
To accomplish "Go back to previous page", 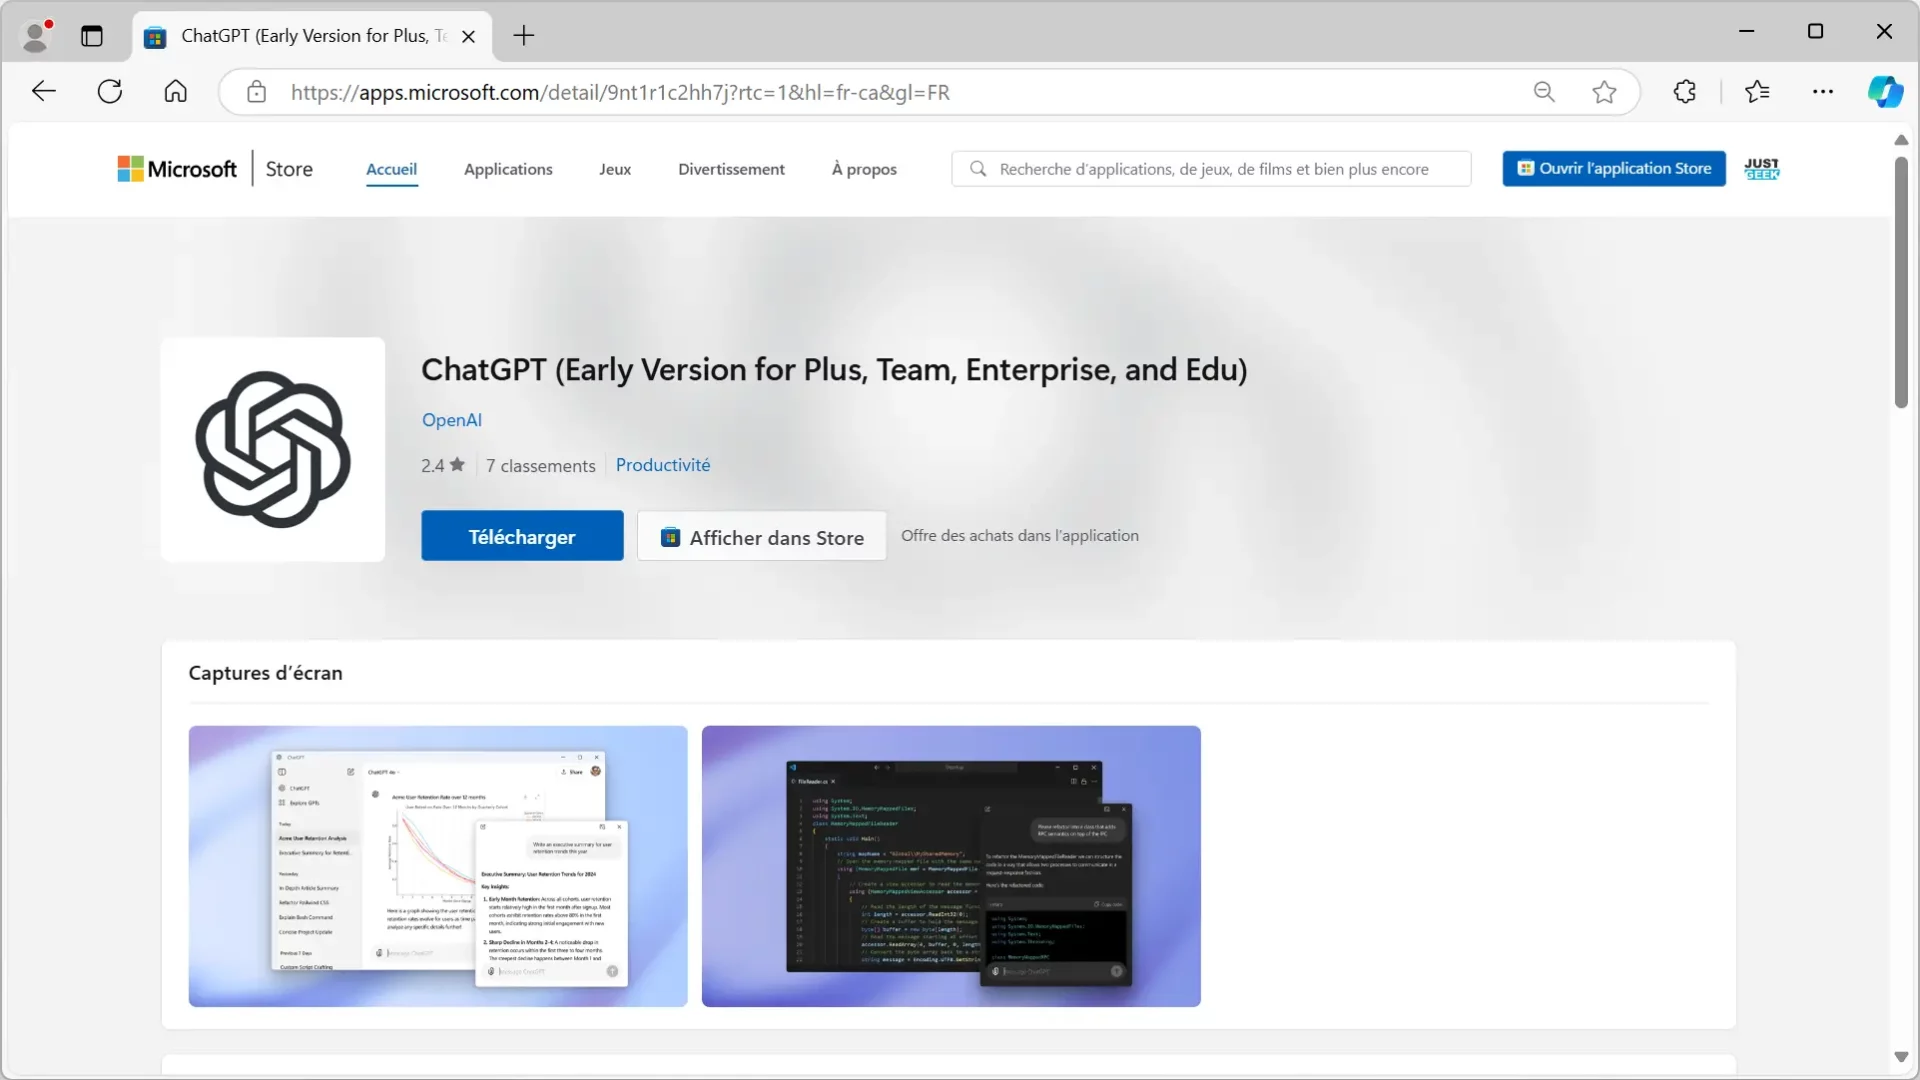I will (x=44, y=92).
